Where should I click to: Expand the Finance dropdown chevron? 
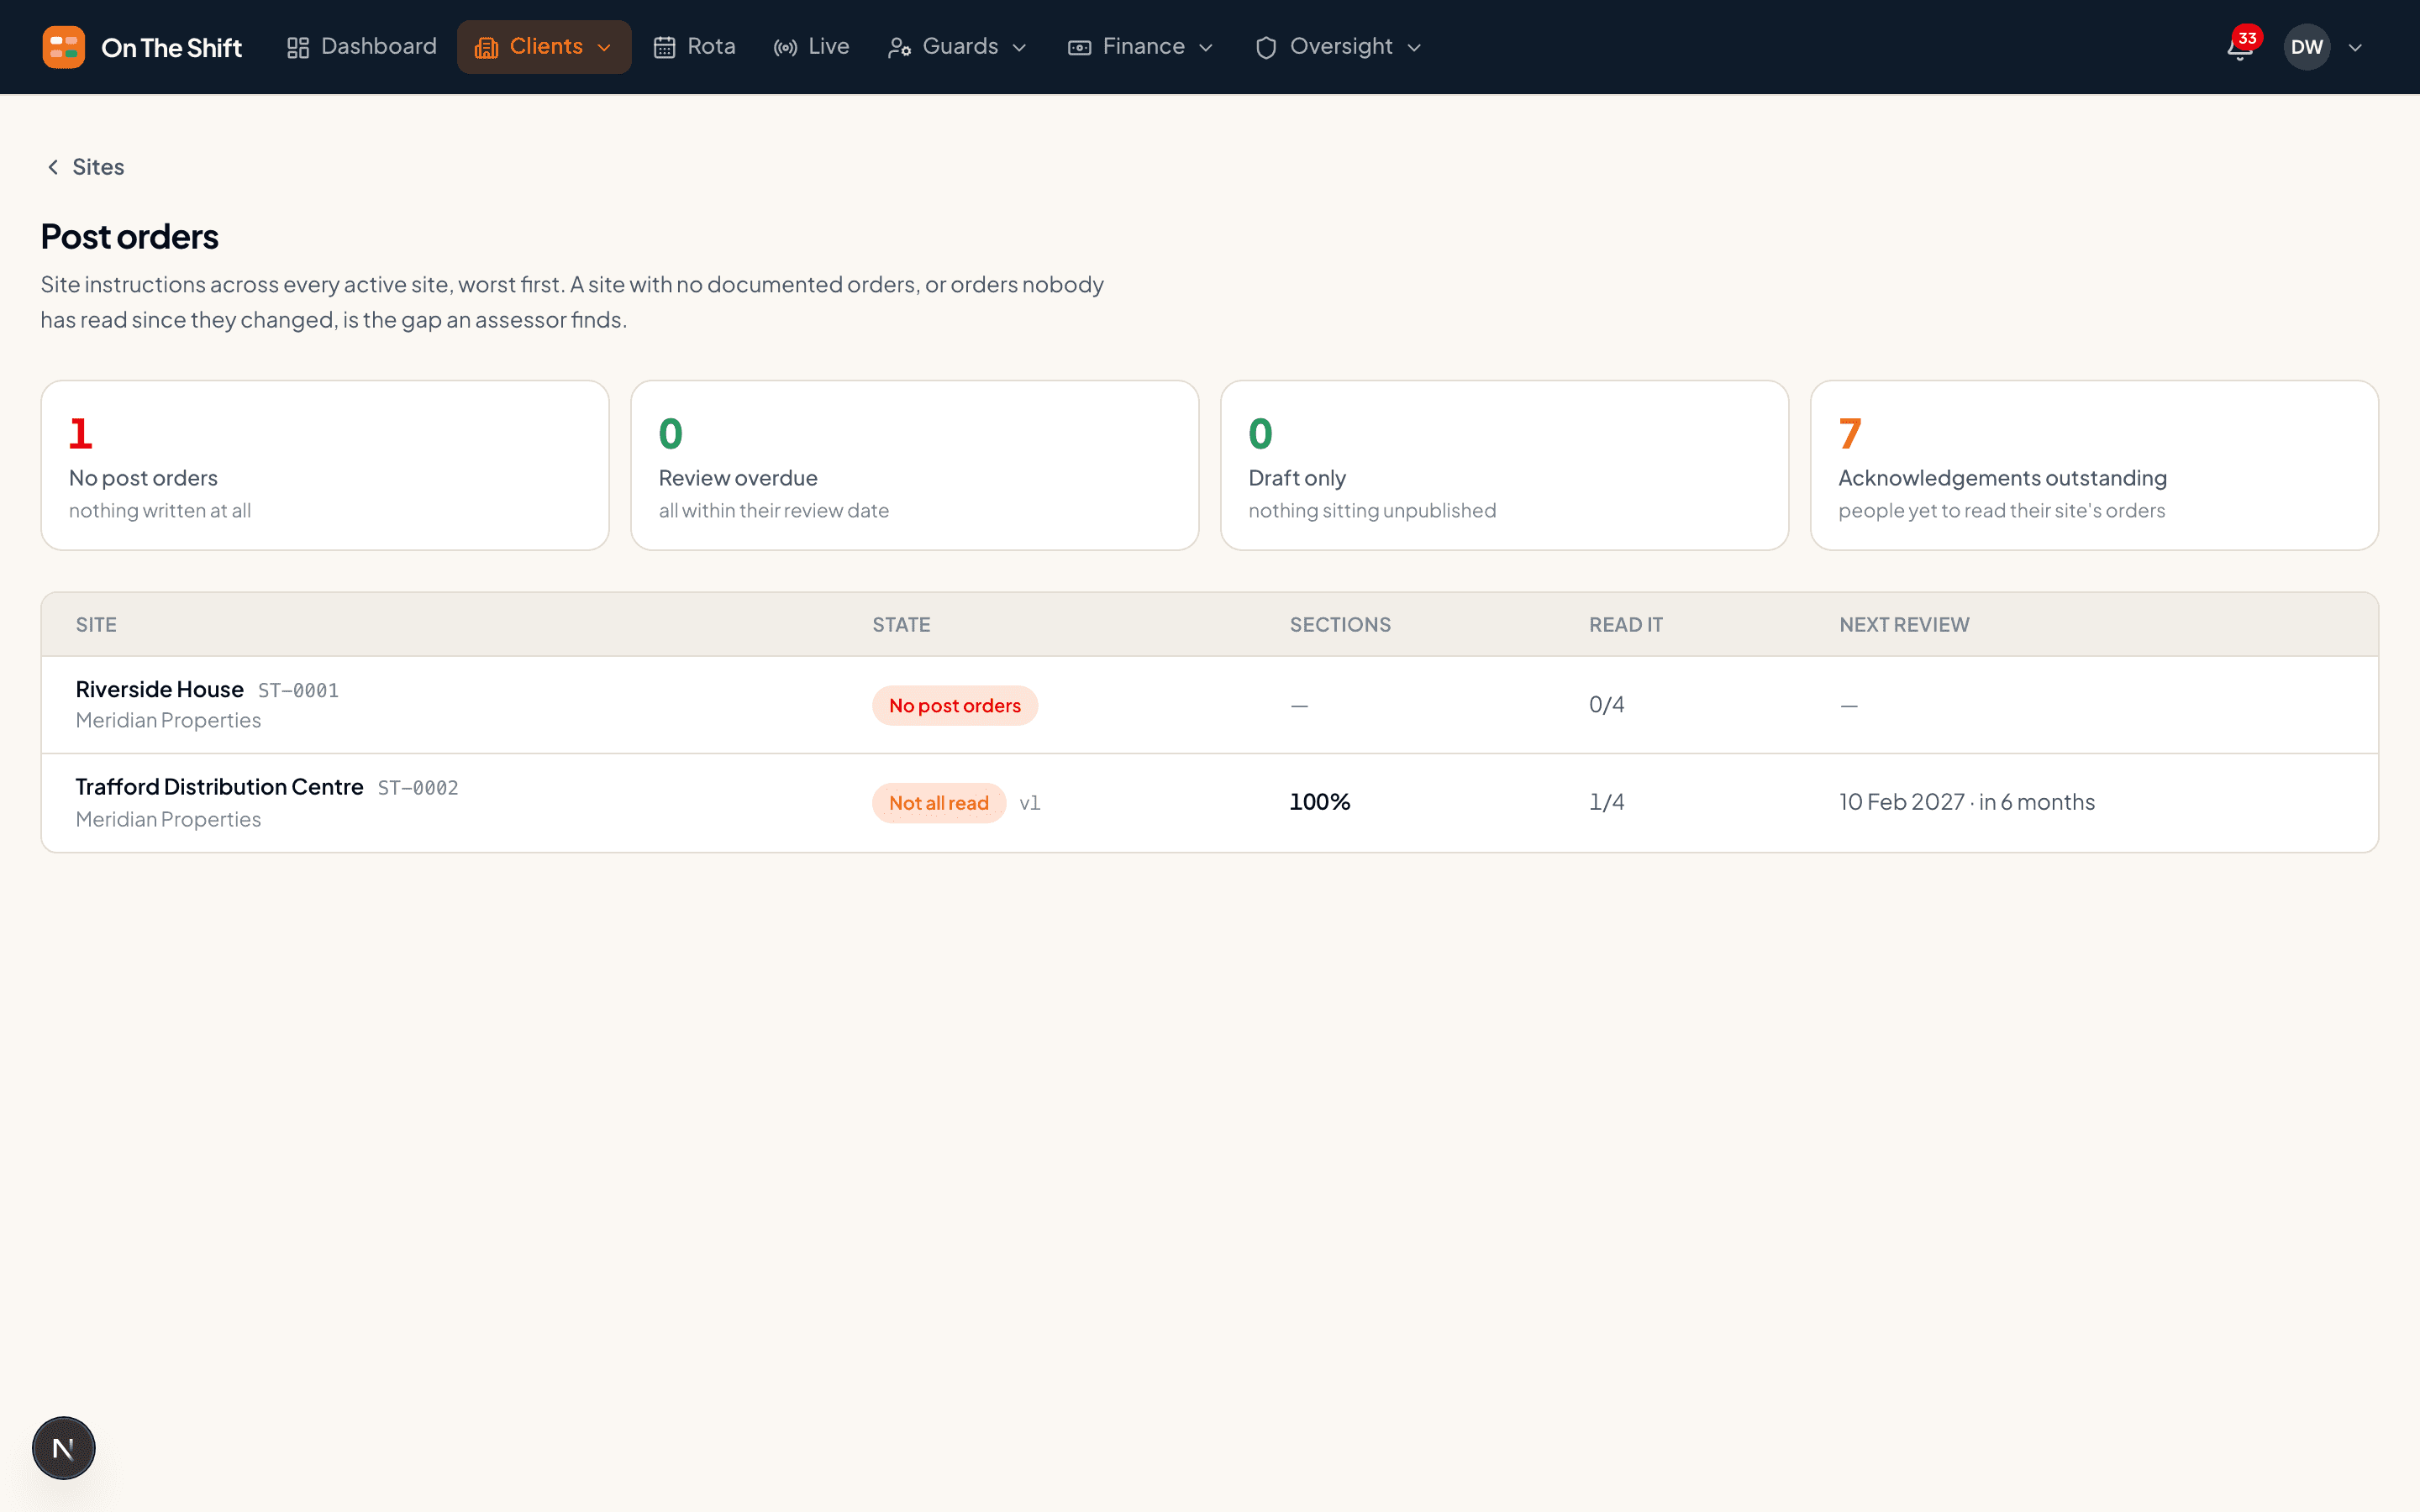1206,47
